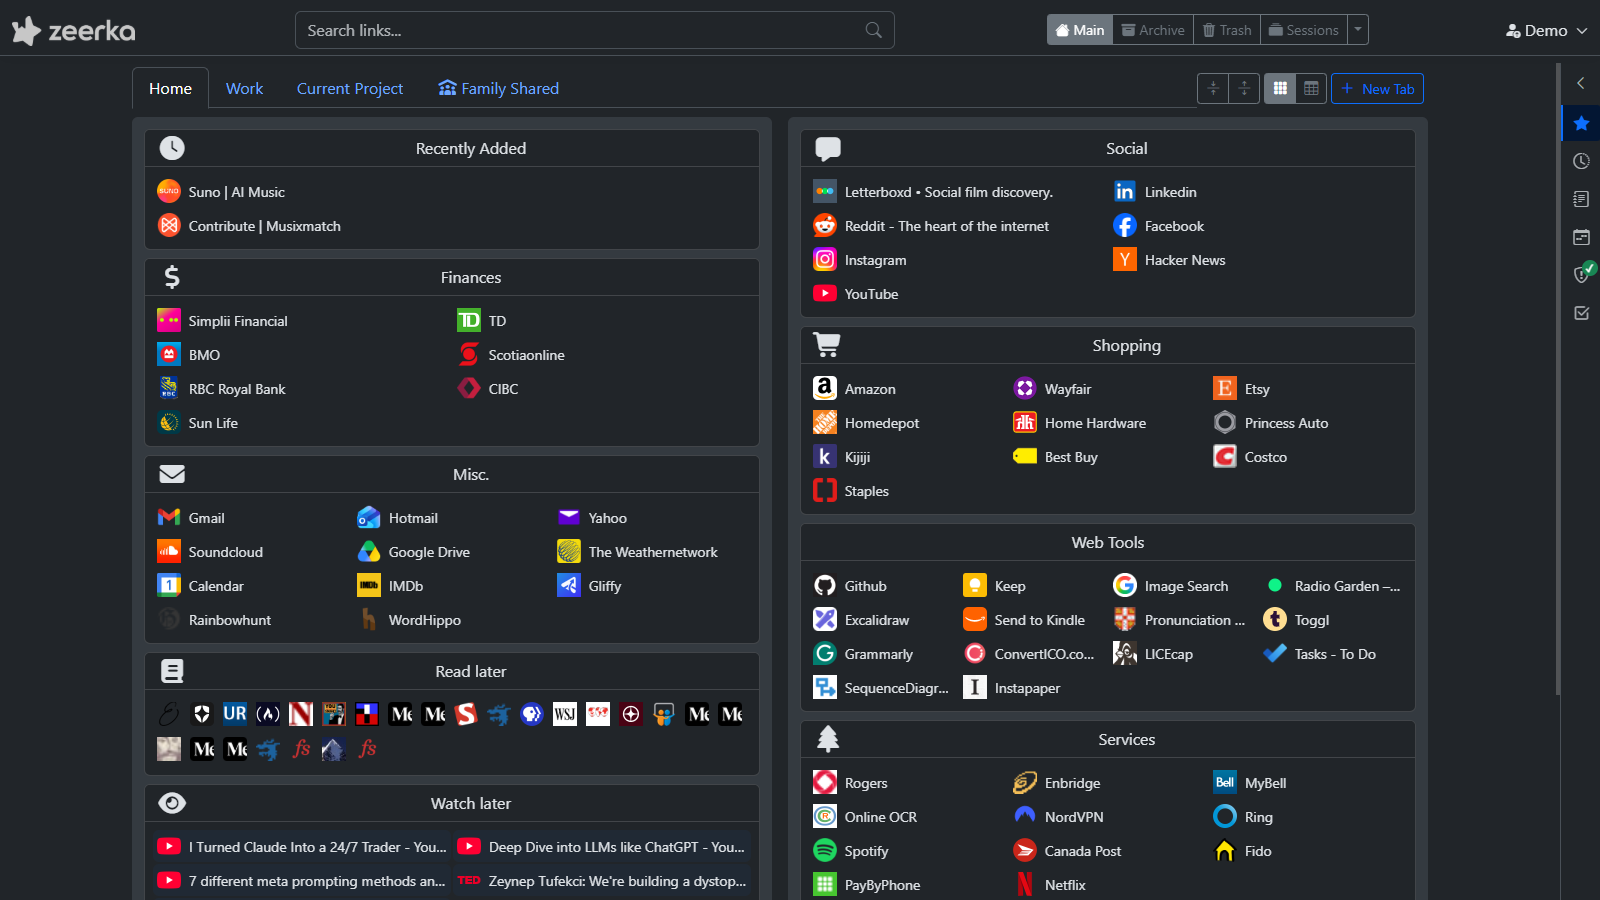Image resolution: width=1600 pixels, height=900 pixels.
Task: Open the Trash view
Action: coord(1227,30)
